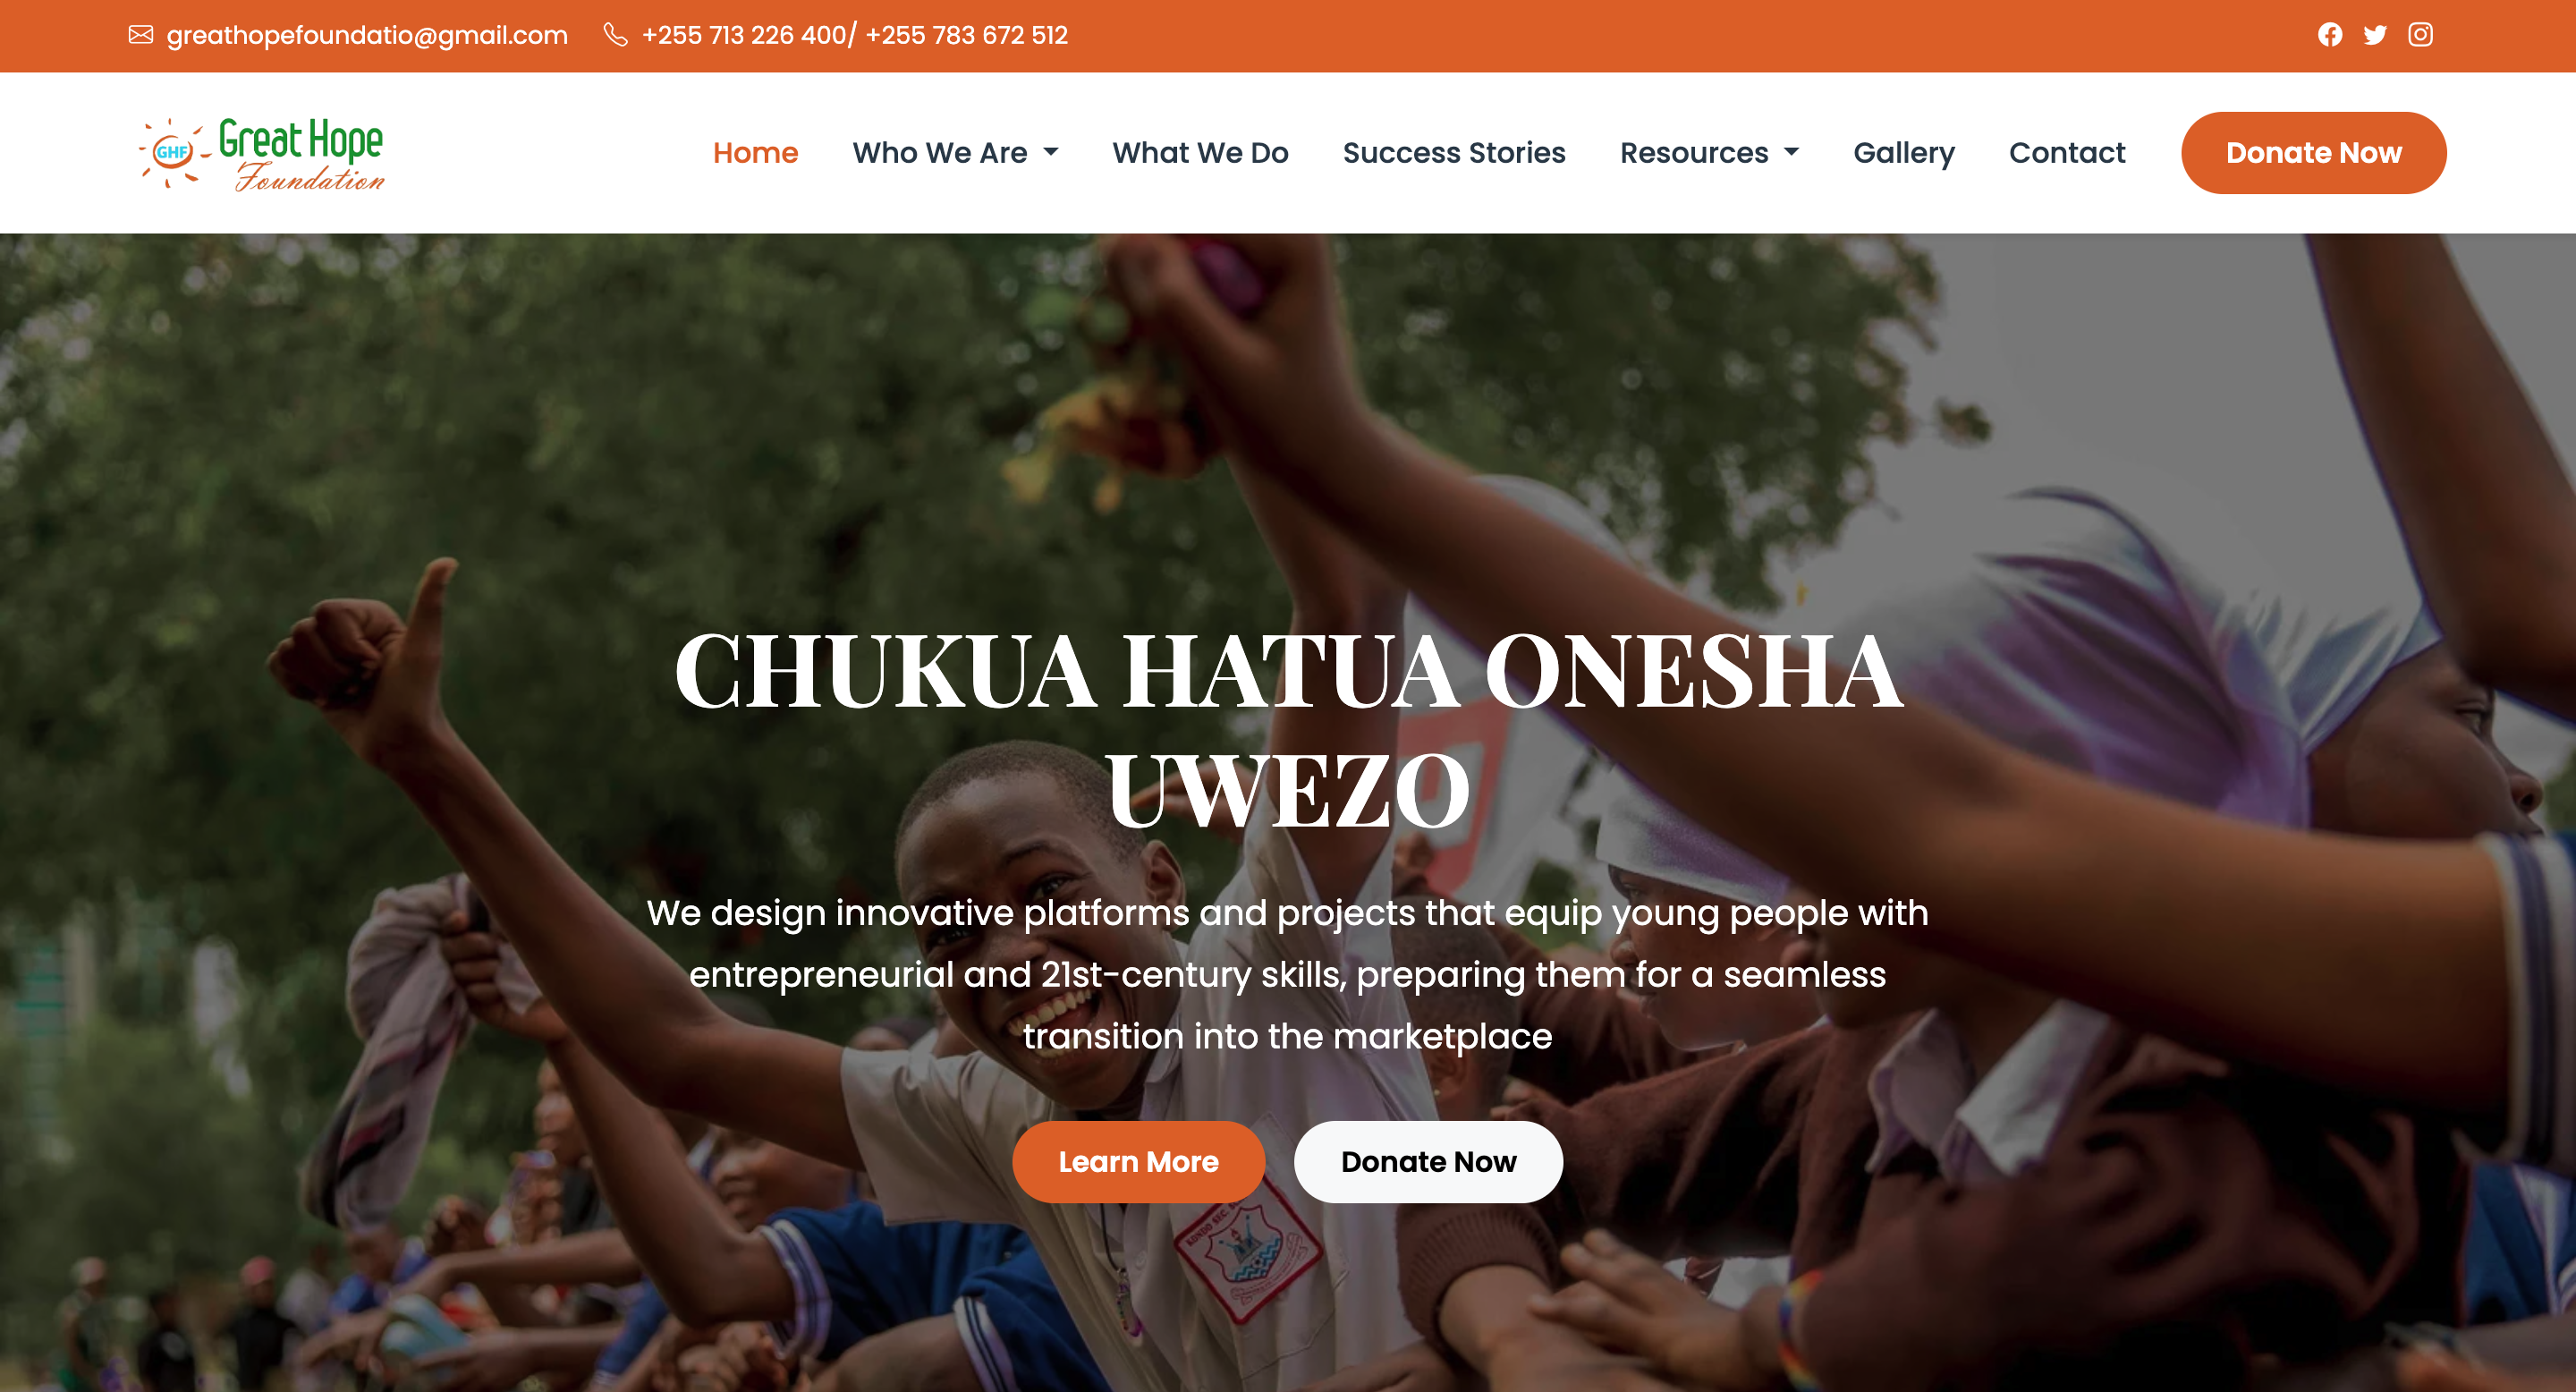The height and width of the screenshot is (1392, 2576).
Task: Click the phone handset icon
Action: [616, 35]
